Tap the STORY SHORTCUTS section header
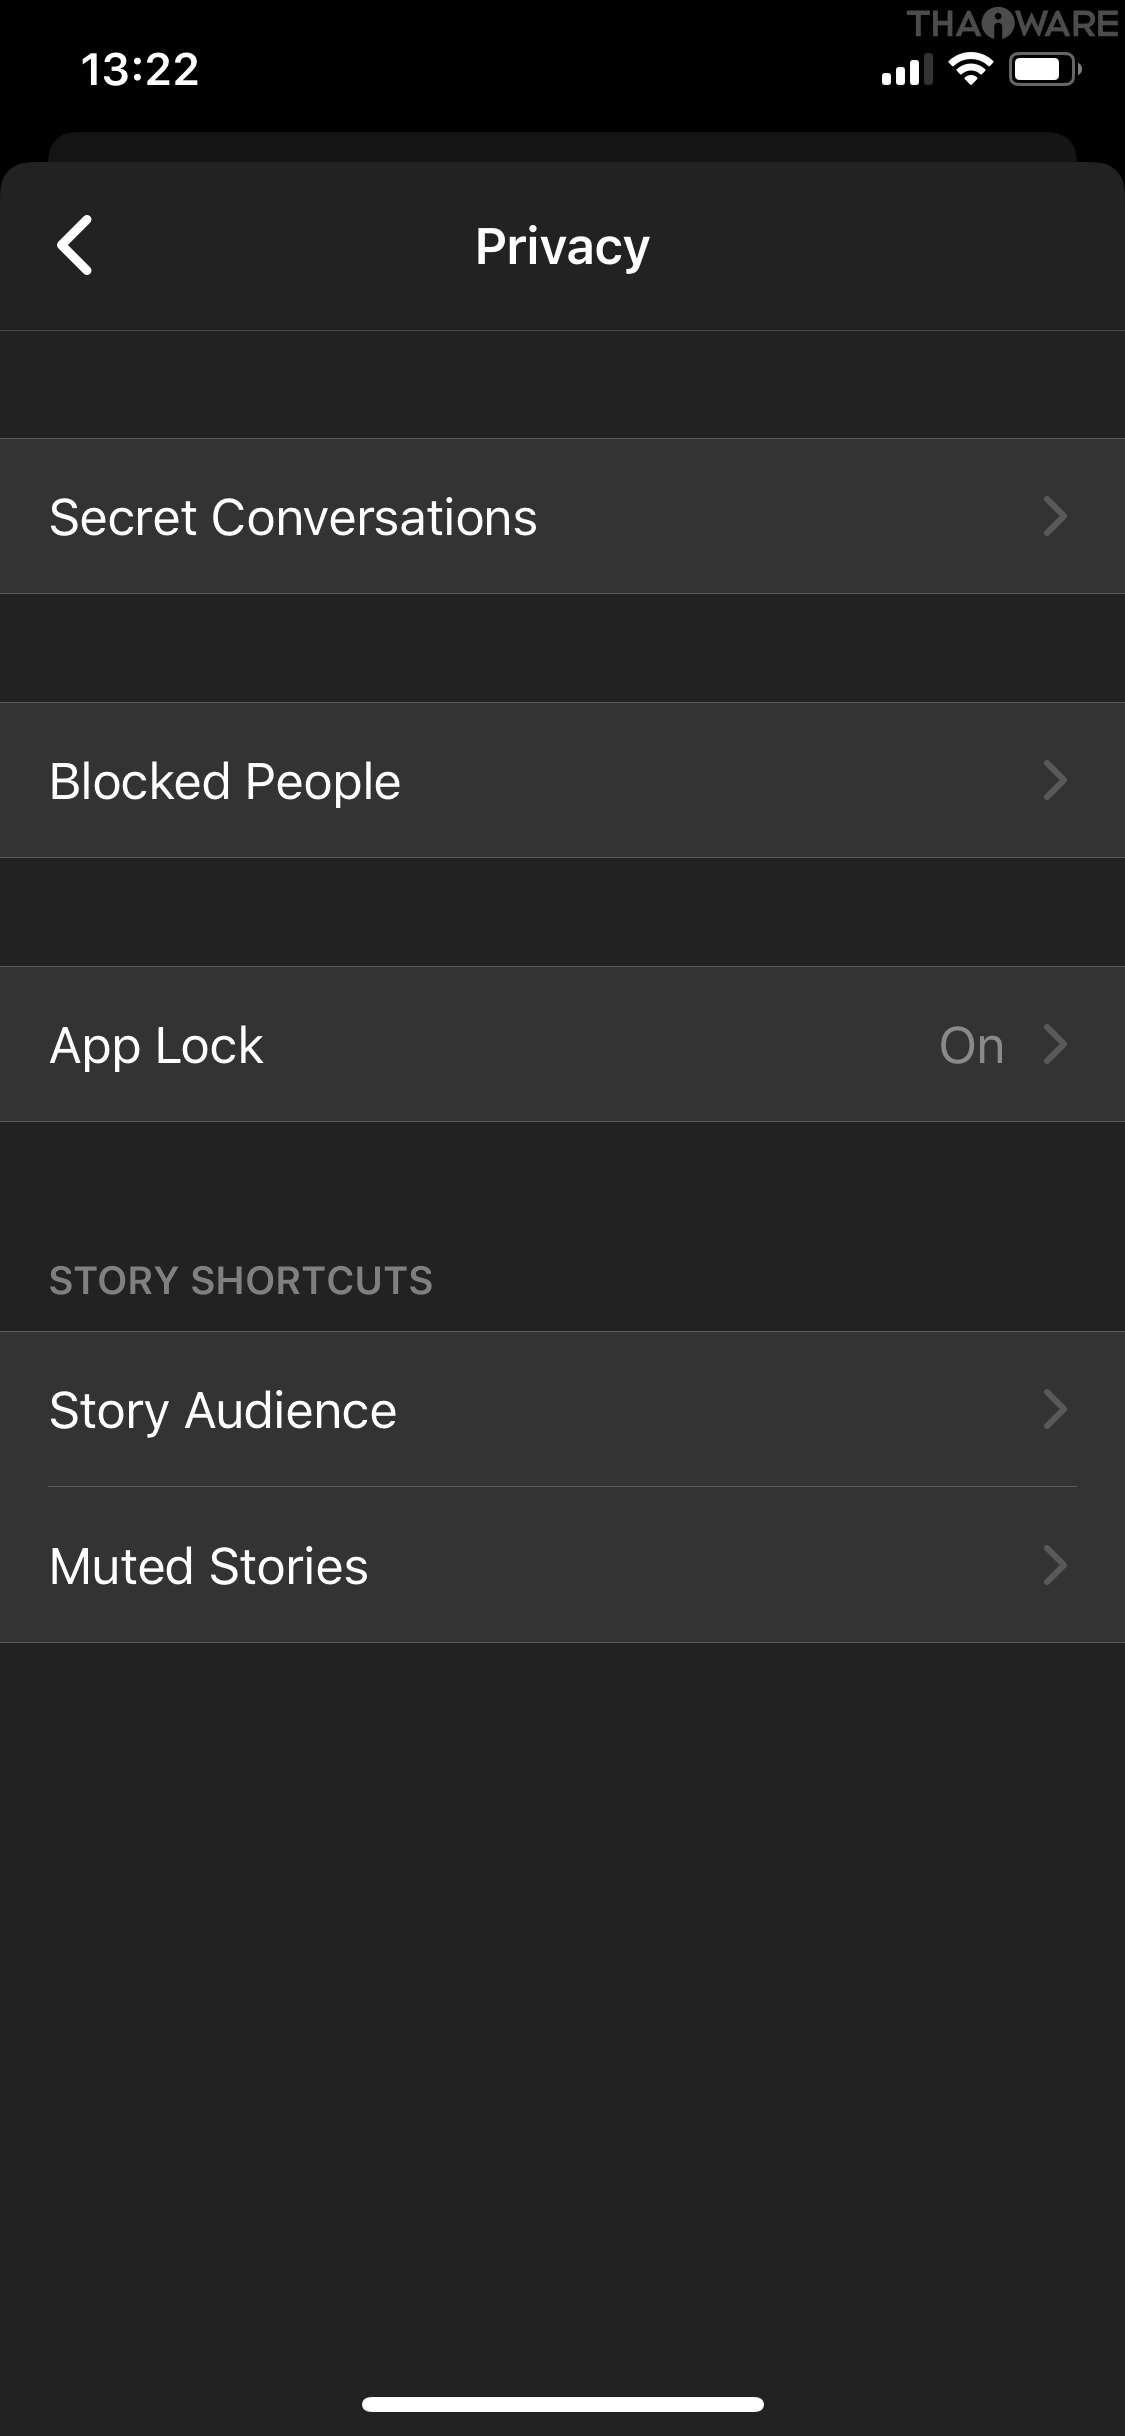This screenshot has width=1125, height=2436. (x=241, y=1281)
